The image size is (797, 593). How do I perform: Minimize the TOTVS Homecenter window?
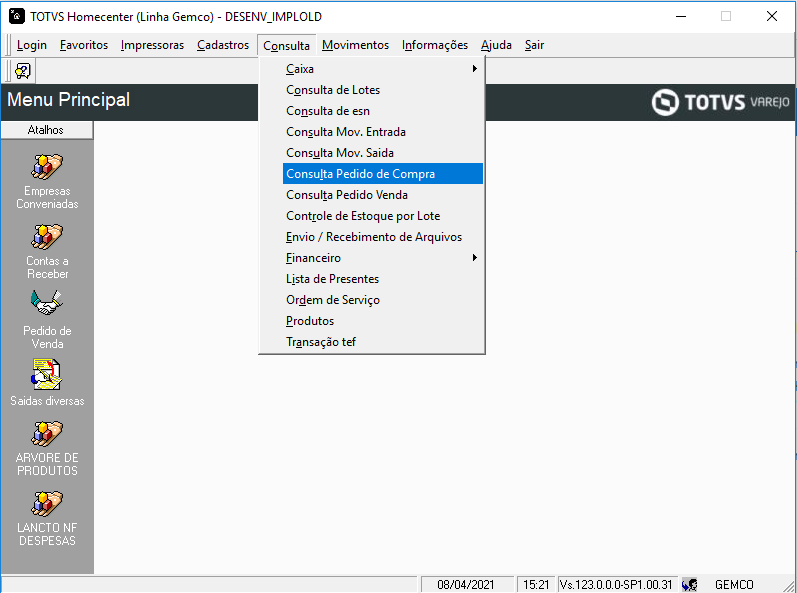point(681,16)
